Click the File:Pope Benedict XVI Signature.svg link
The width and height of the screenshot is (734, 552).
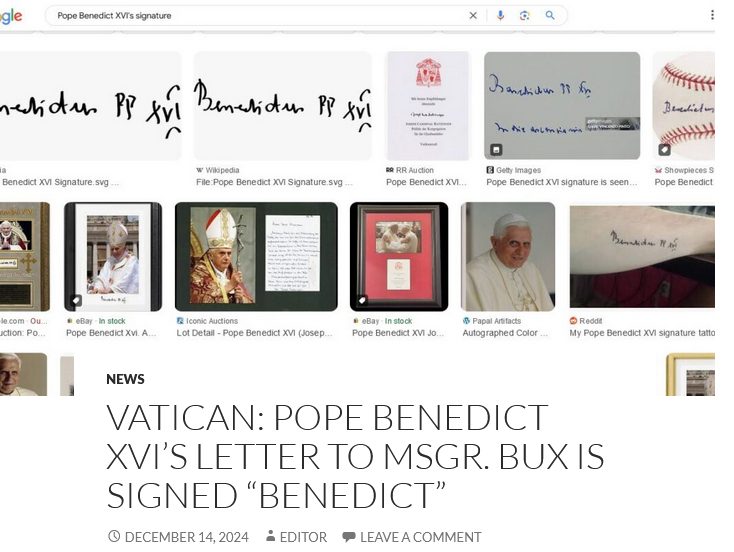[x=274, y=182]
